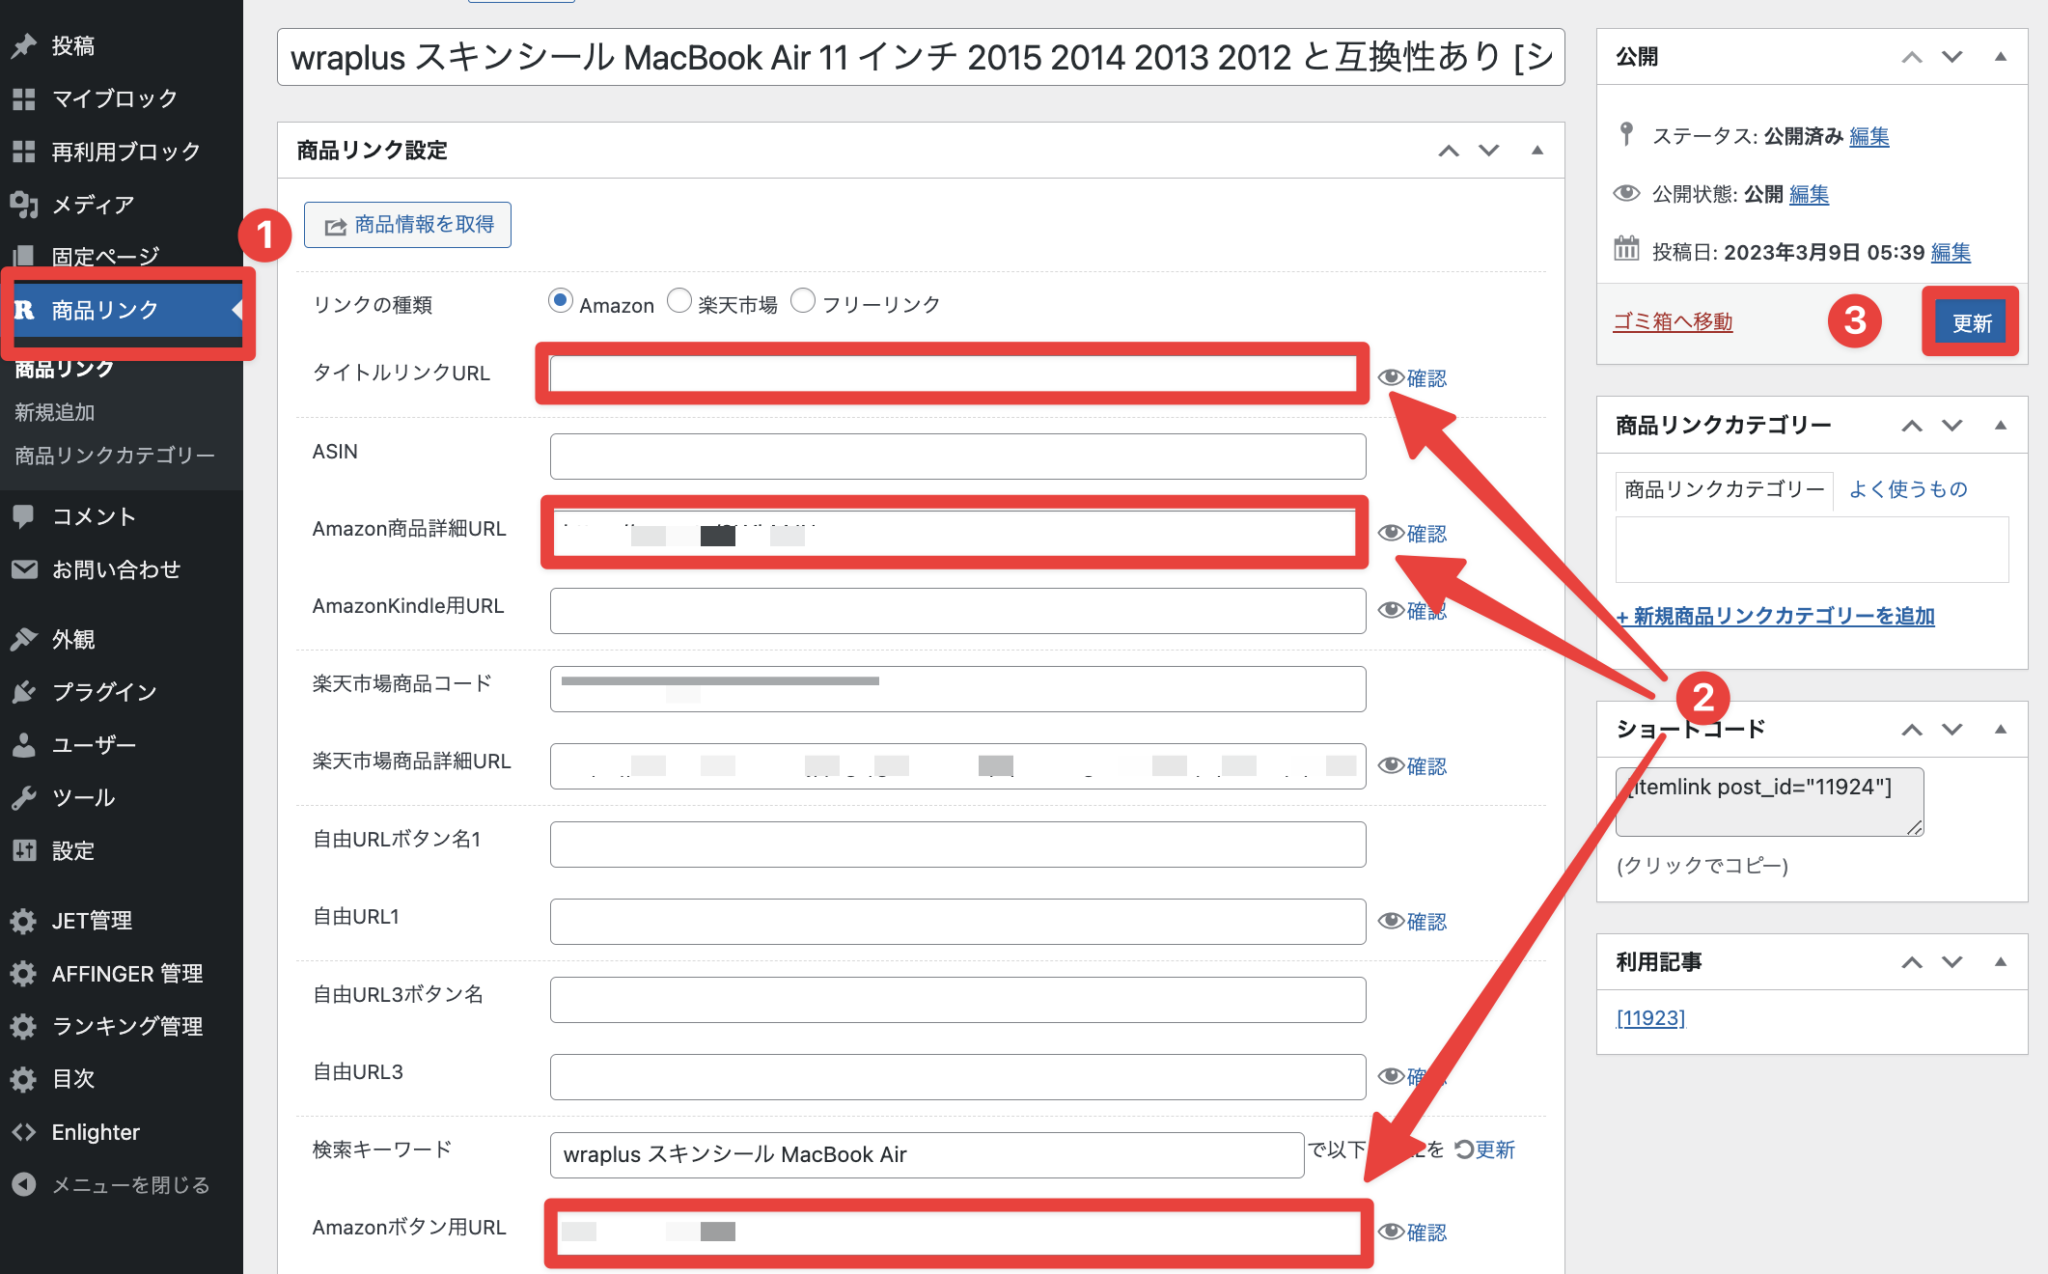Viewport: 2048px width, 1274px height.
Task: Open the コメント (Comments) section icon
Action: [x=24, y=516]
